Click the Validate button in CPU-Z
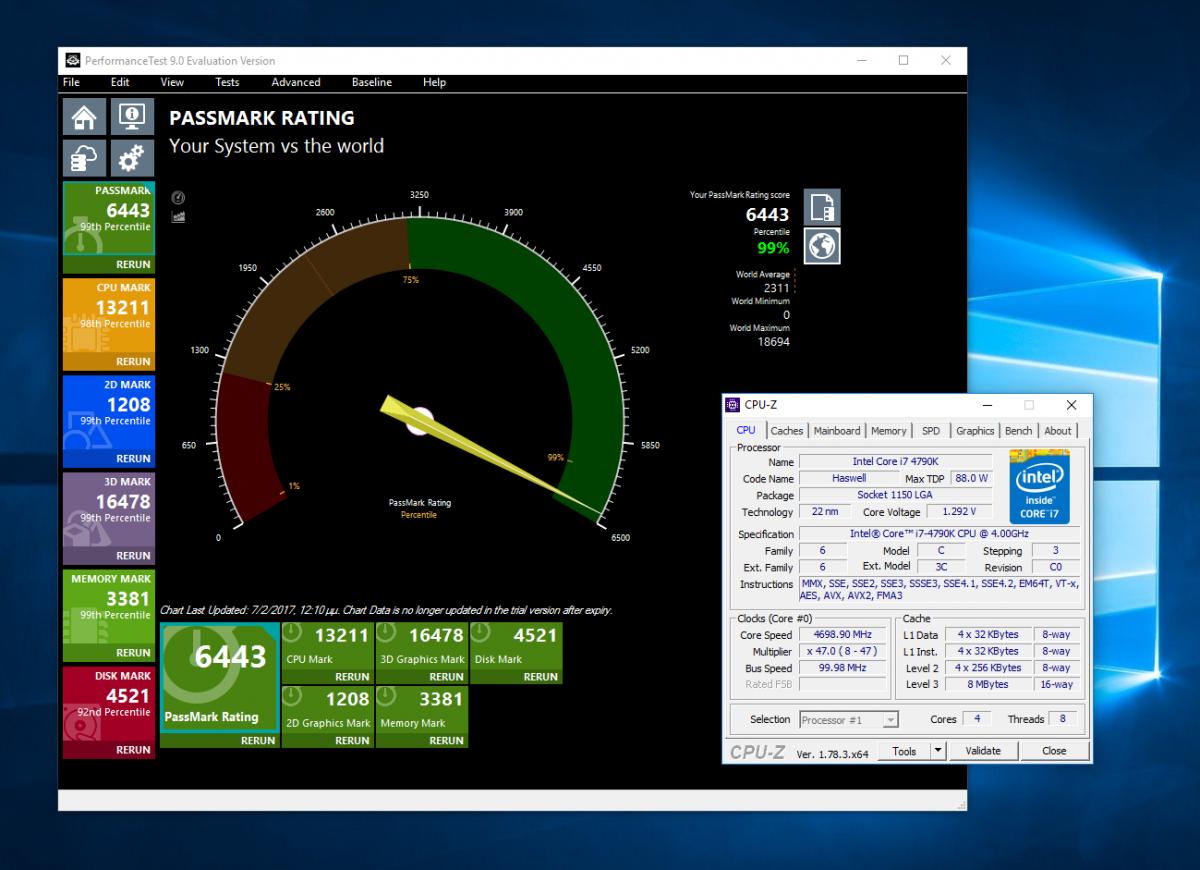This screenshot has width=1200, height=870. click(983, 751)
